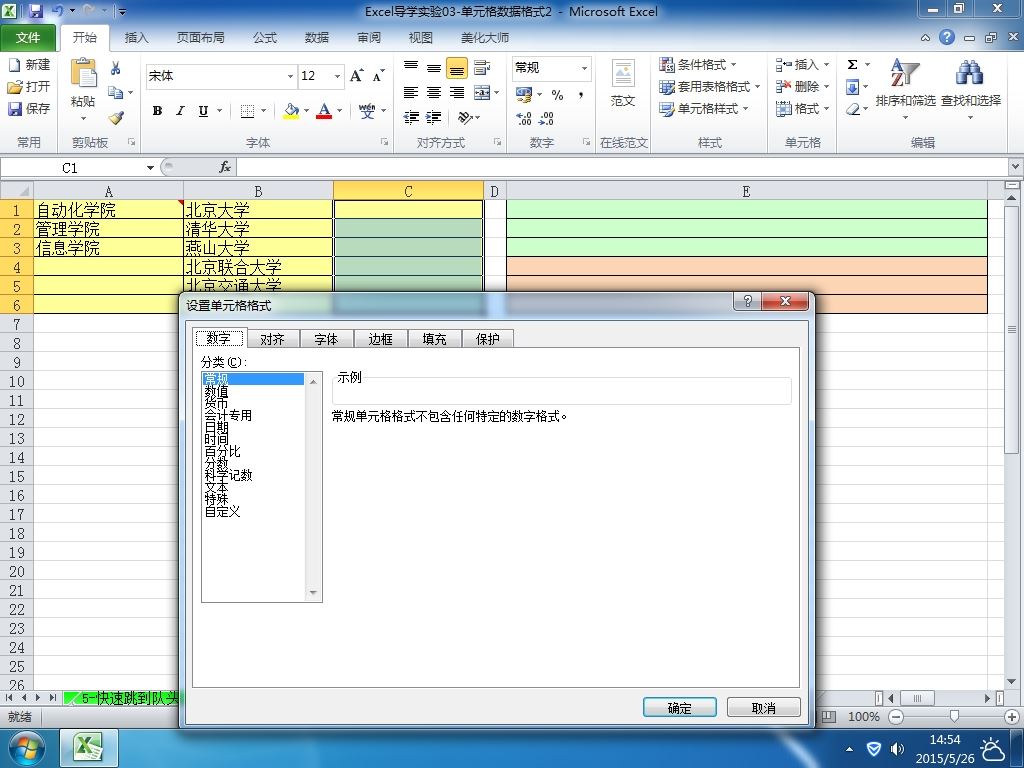
Task: Increase font size with large A
Action: tap(357, 76)
